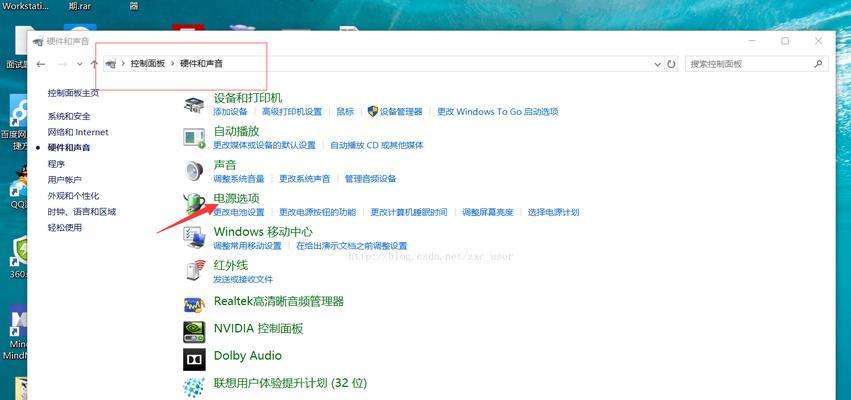Click the shield icon beside 设备管理器

pos(373,111)
